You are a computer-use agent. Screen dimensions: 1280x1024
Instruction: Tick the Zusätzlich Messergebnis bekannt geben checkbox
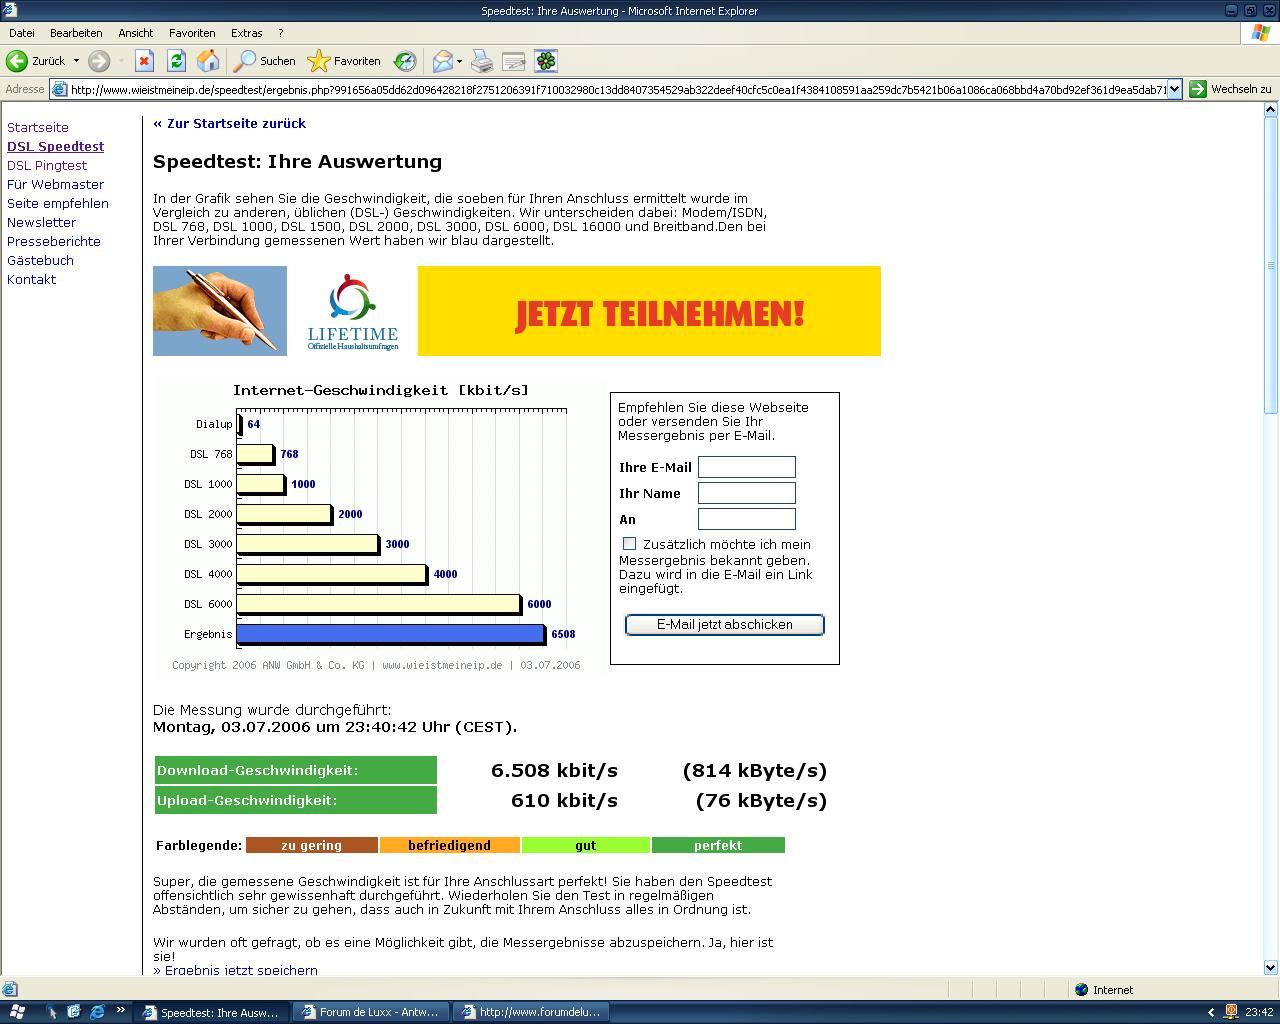pos(629,544)
